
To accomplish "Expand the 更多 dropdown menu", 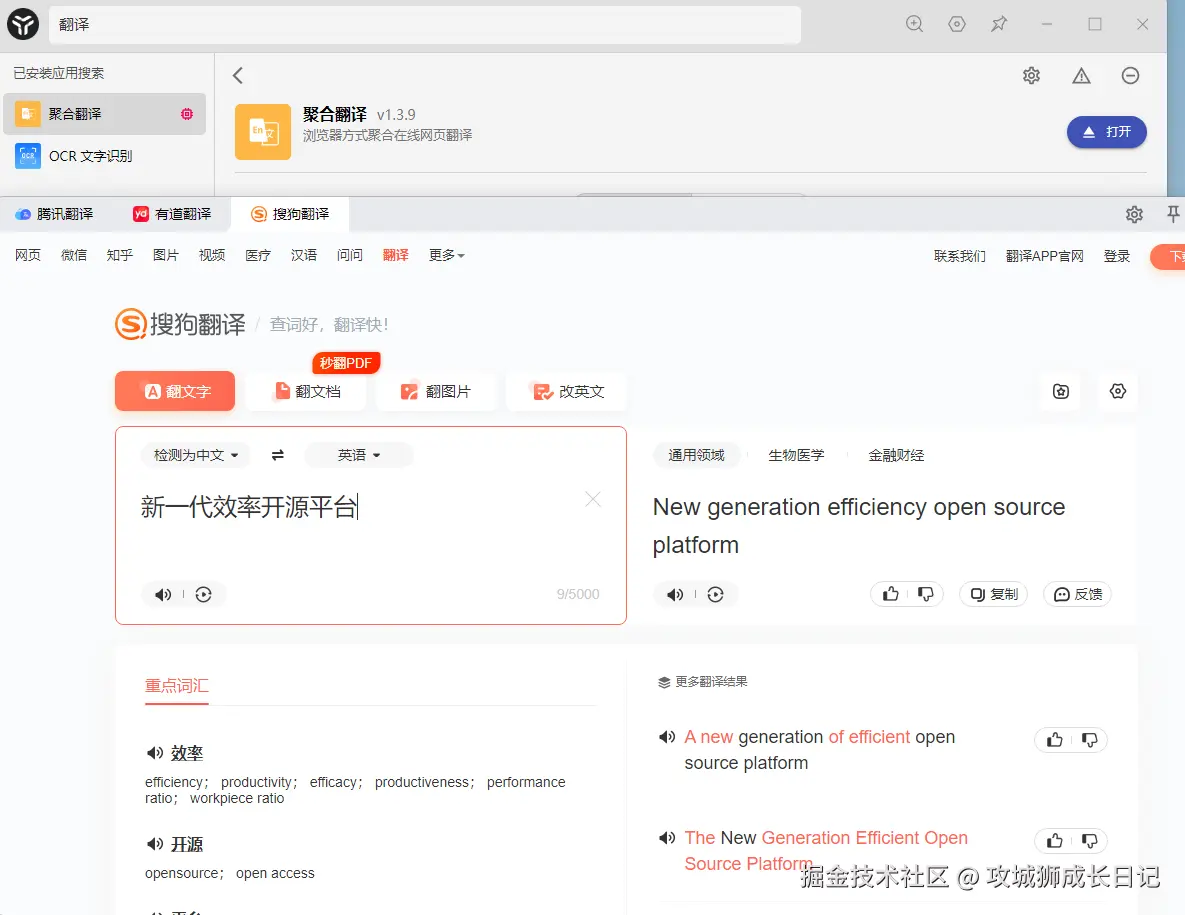I will click(x=447, y=255).
